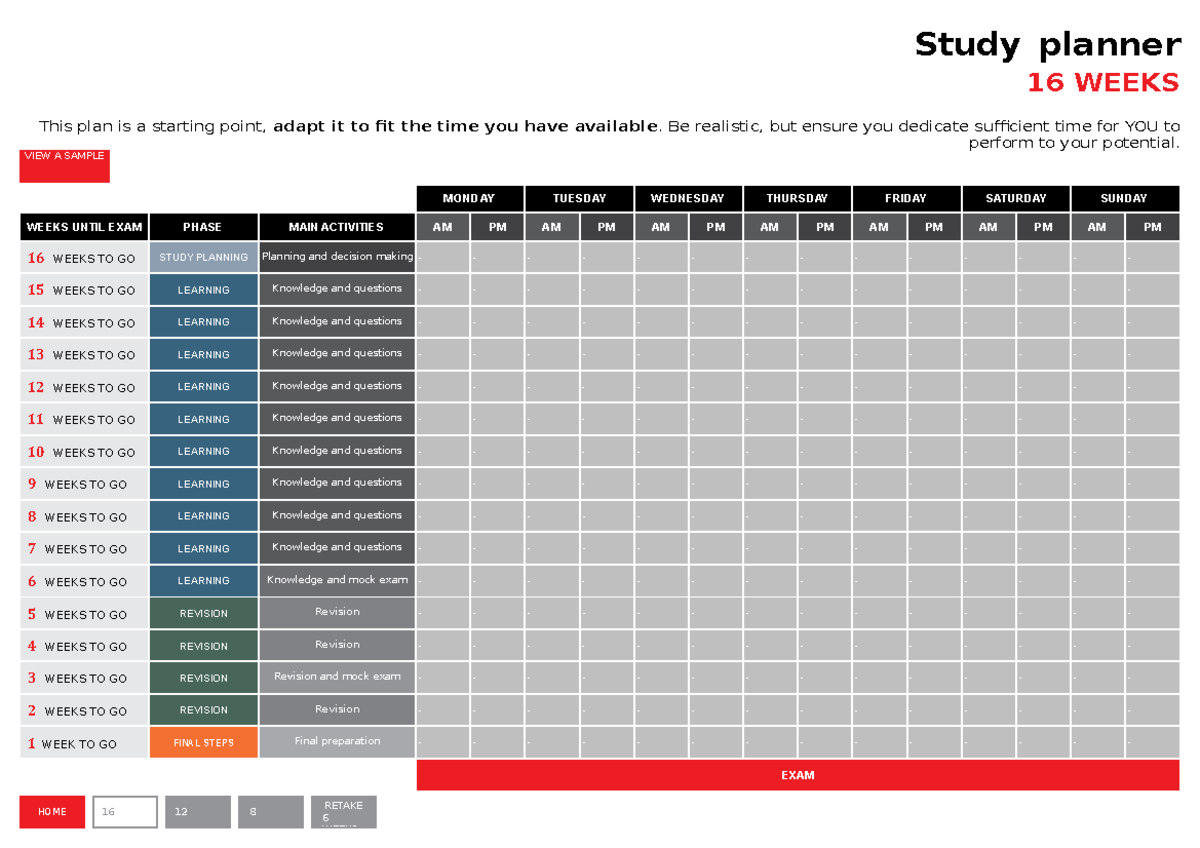Viewport: 1200px width, 848px height.
Task: Select the REVISION phase for week 5
Action: pos(203,613)
